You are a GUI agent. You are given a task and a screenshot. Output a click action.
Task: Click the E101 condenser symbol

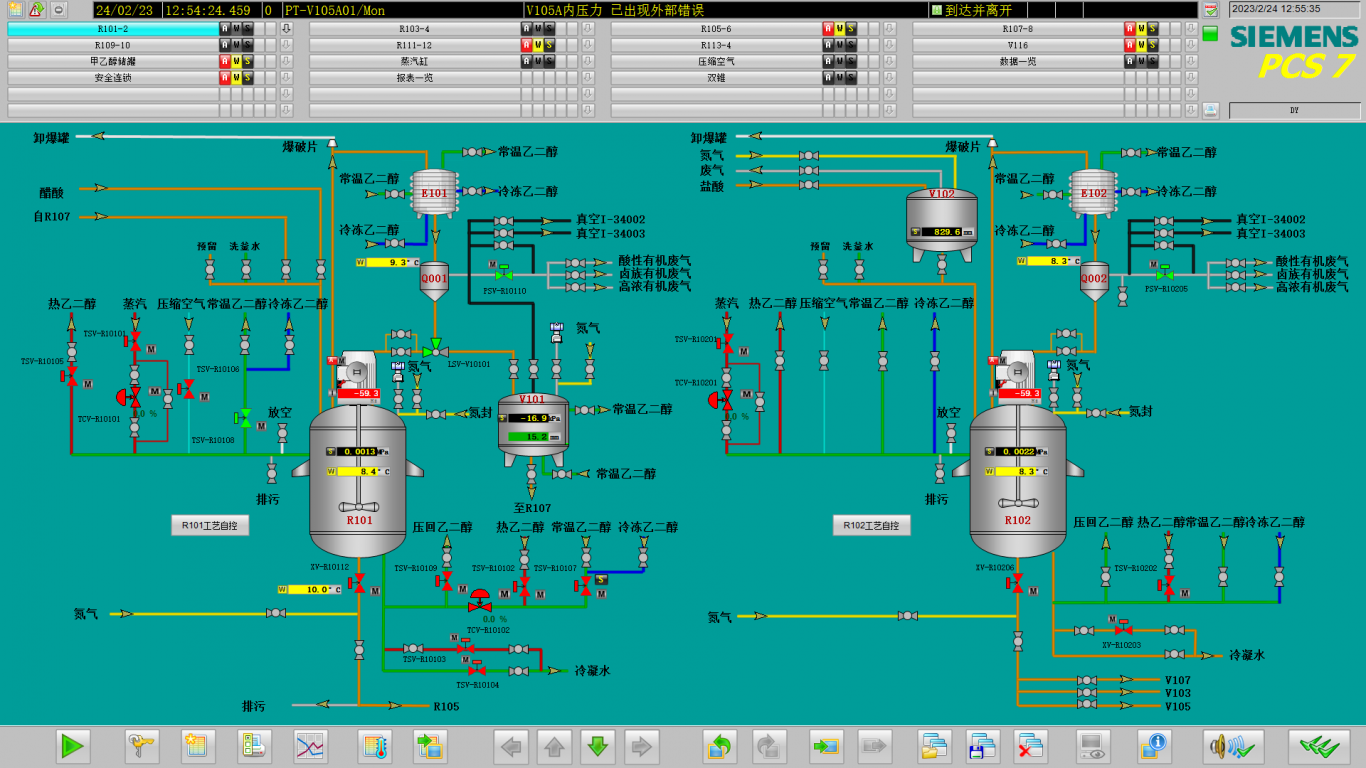[434, 193]
